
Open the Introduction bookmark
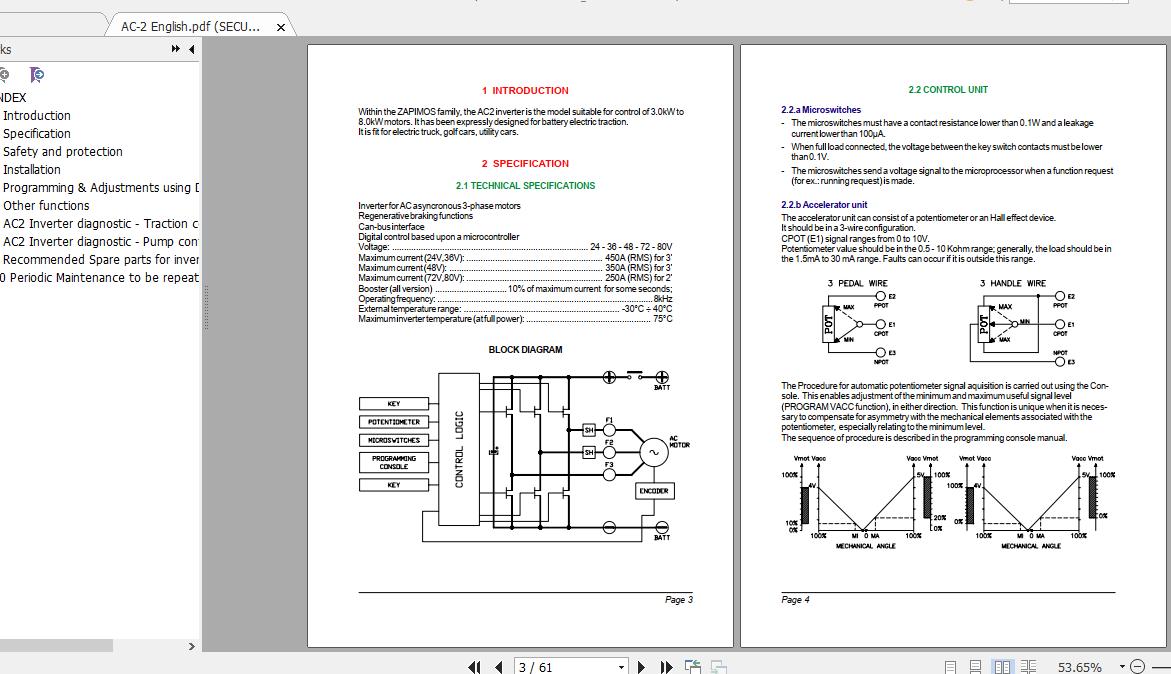coord(37,115)
